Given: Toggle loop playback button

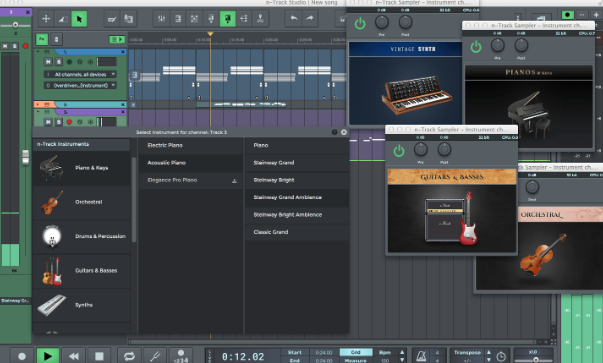Looking at the screenshot, I should (129, 356).
